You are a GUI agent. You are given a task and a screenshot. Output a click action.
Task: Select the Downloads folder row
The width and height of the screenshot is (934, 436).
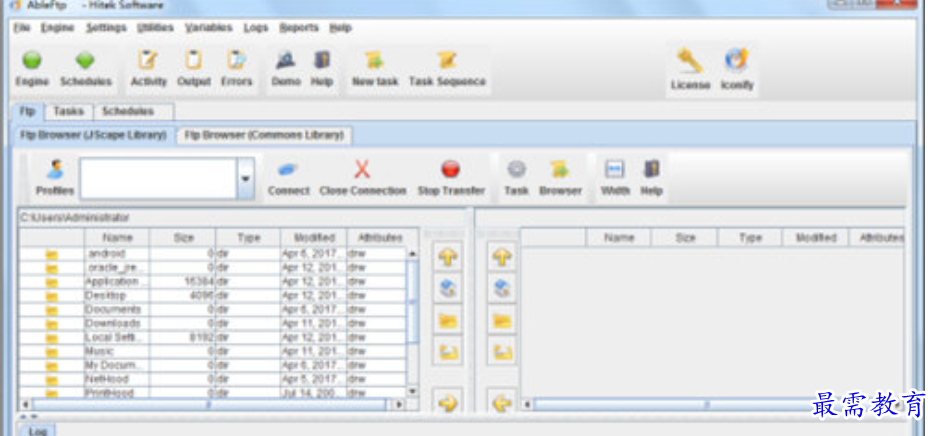tap(213, 323)
